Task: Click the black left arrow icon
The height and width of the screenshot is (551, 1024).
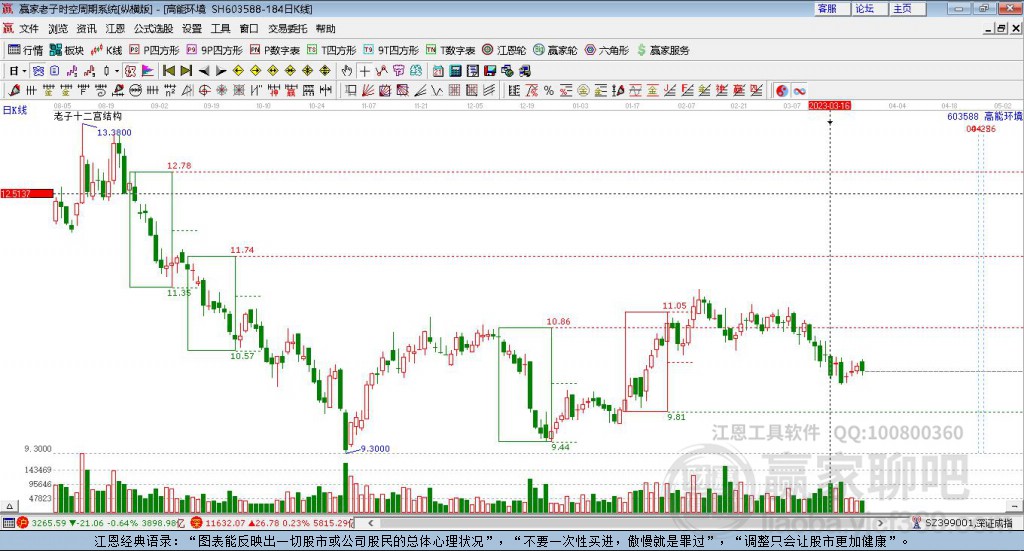Action: coord(204,71)
